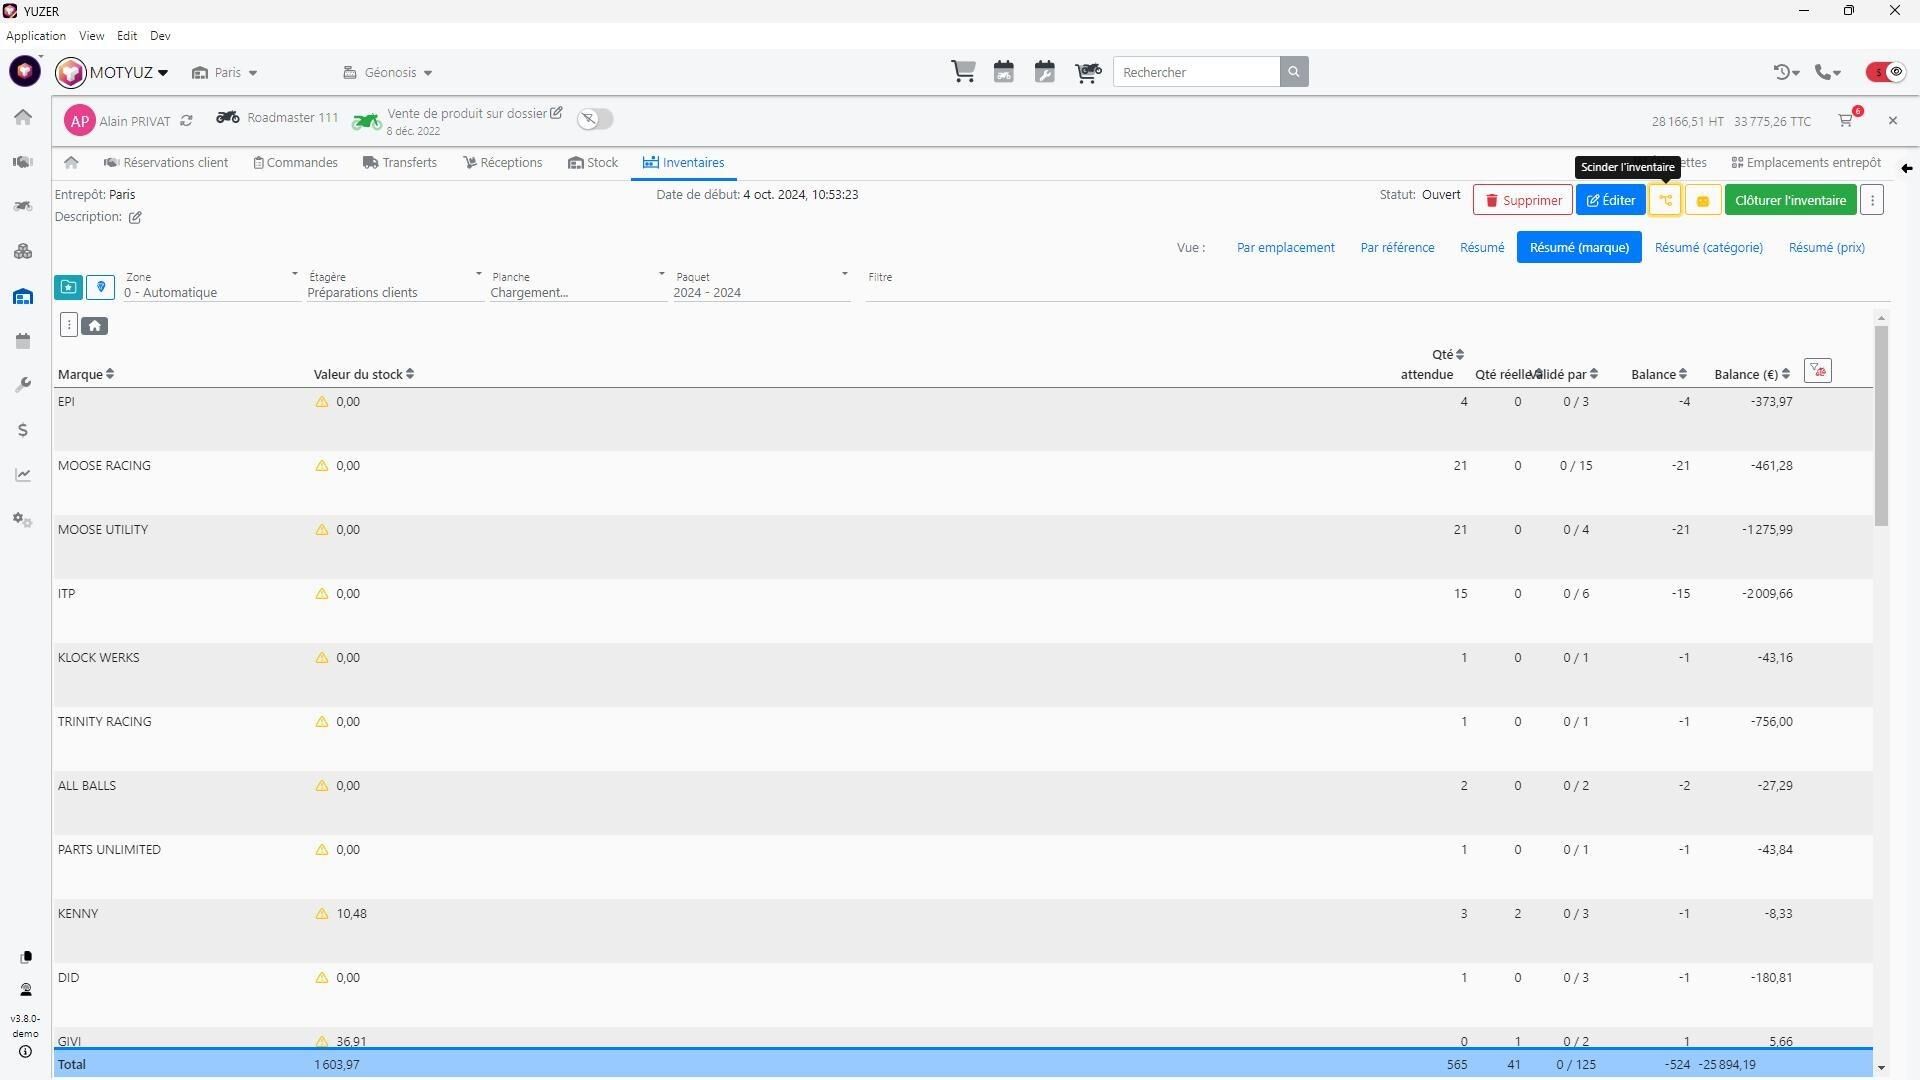
Task: Click the filter reset icon in table header
Action: [x=1817, y=371]
